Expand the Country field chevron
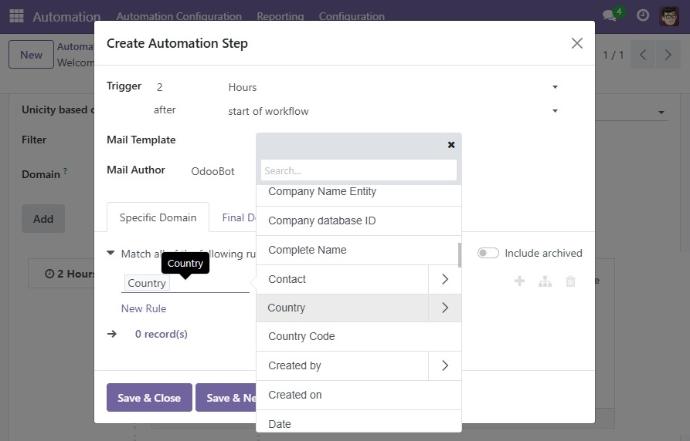This screenshot has height=441, width=690. 444,308
